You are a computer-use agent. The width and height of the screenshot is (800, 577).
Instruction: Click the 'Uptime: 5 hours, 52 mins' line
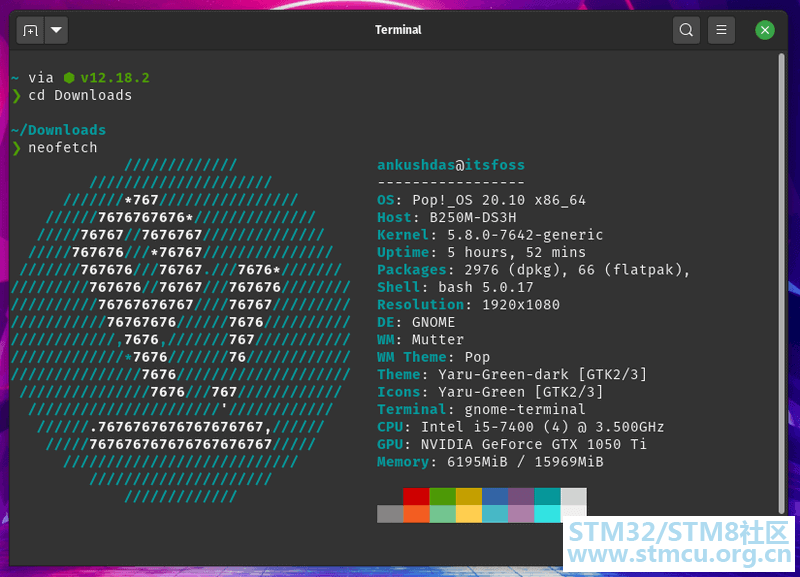pos(481,252)
